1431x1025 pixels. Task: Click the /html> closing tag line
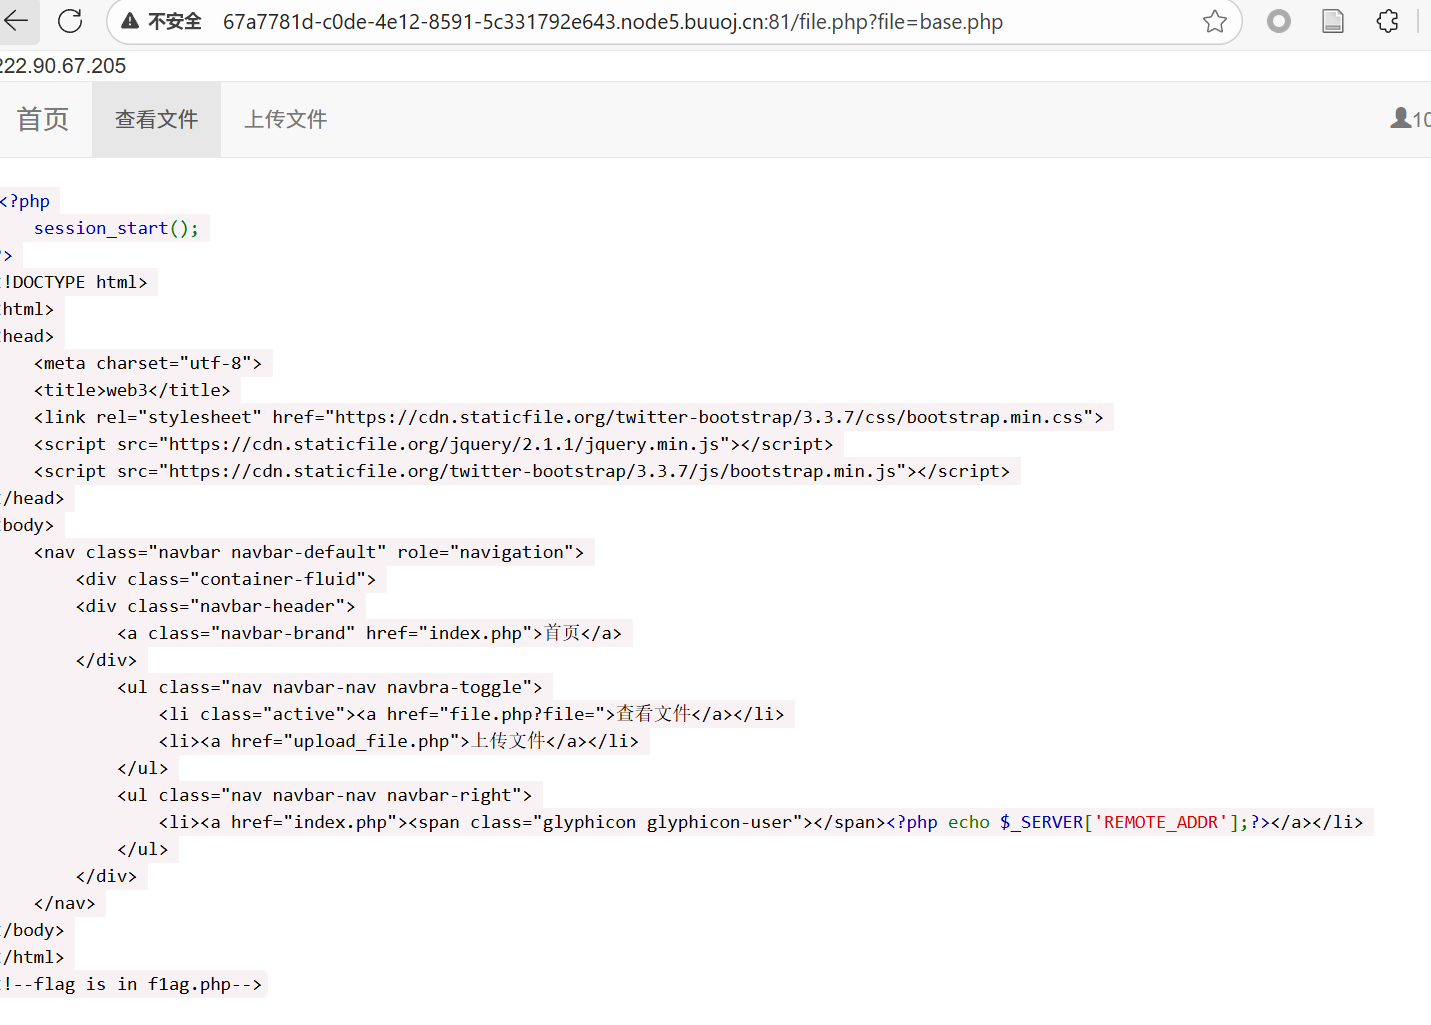click(x=33, y=957)
